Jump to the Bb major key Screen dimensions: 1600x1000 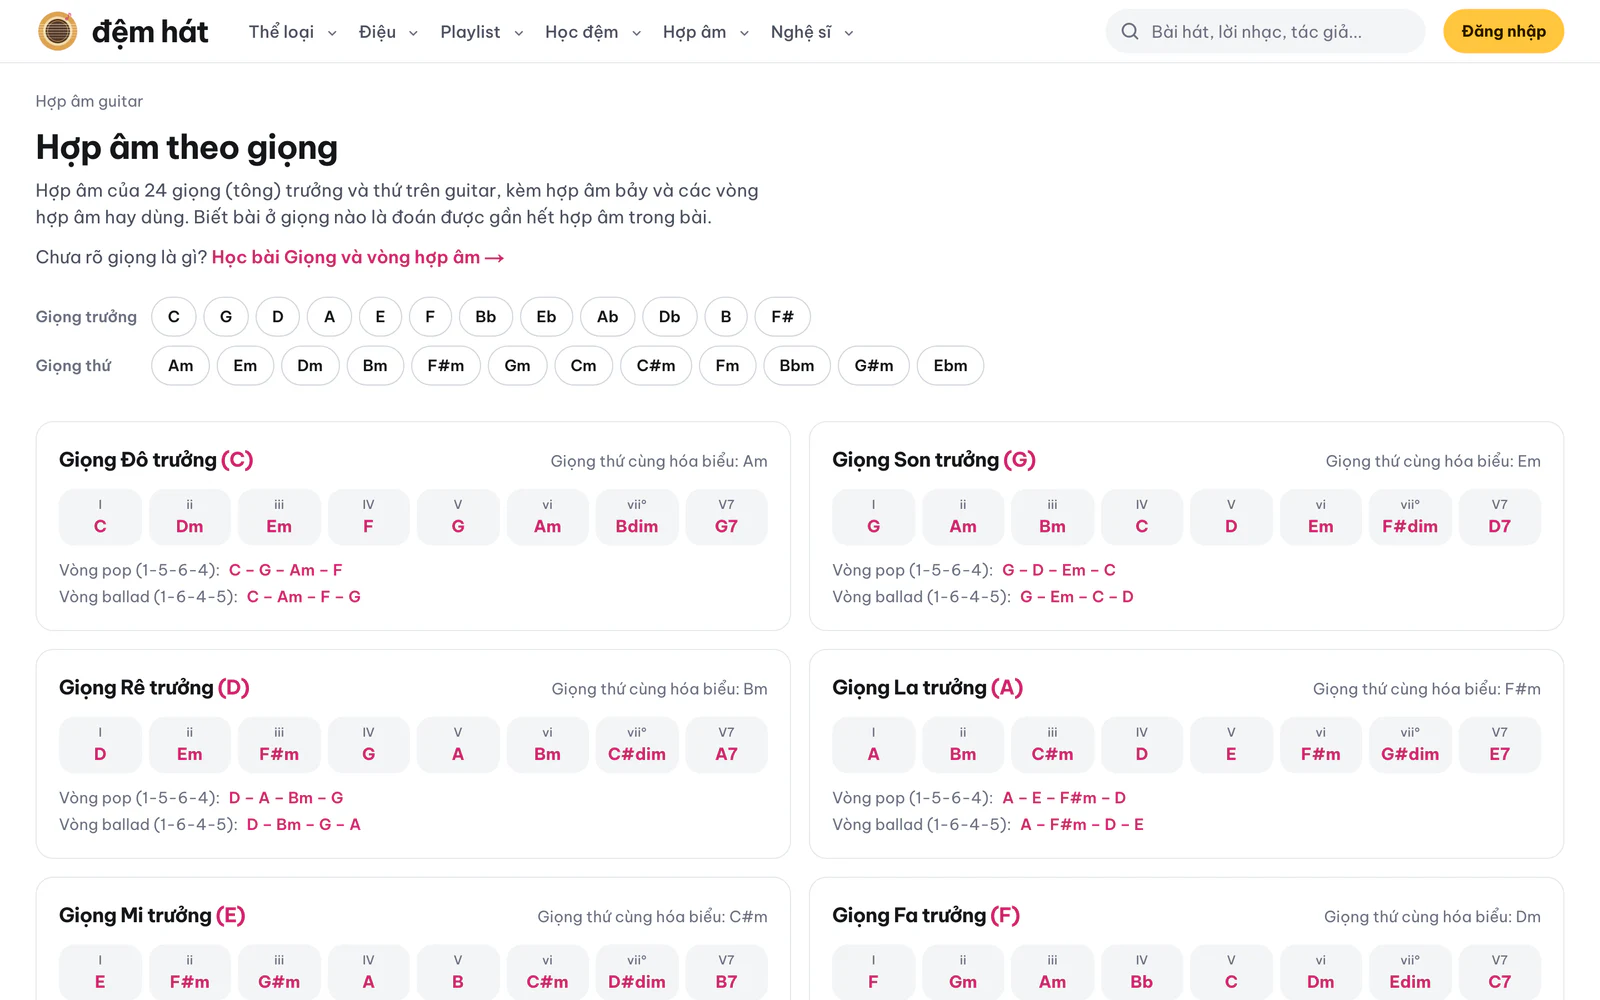486,317
